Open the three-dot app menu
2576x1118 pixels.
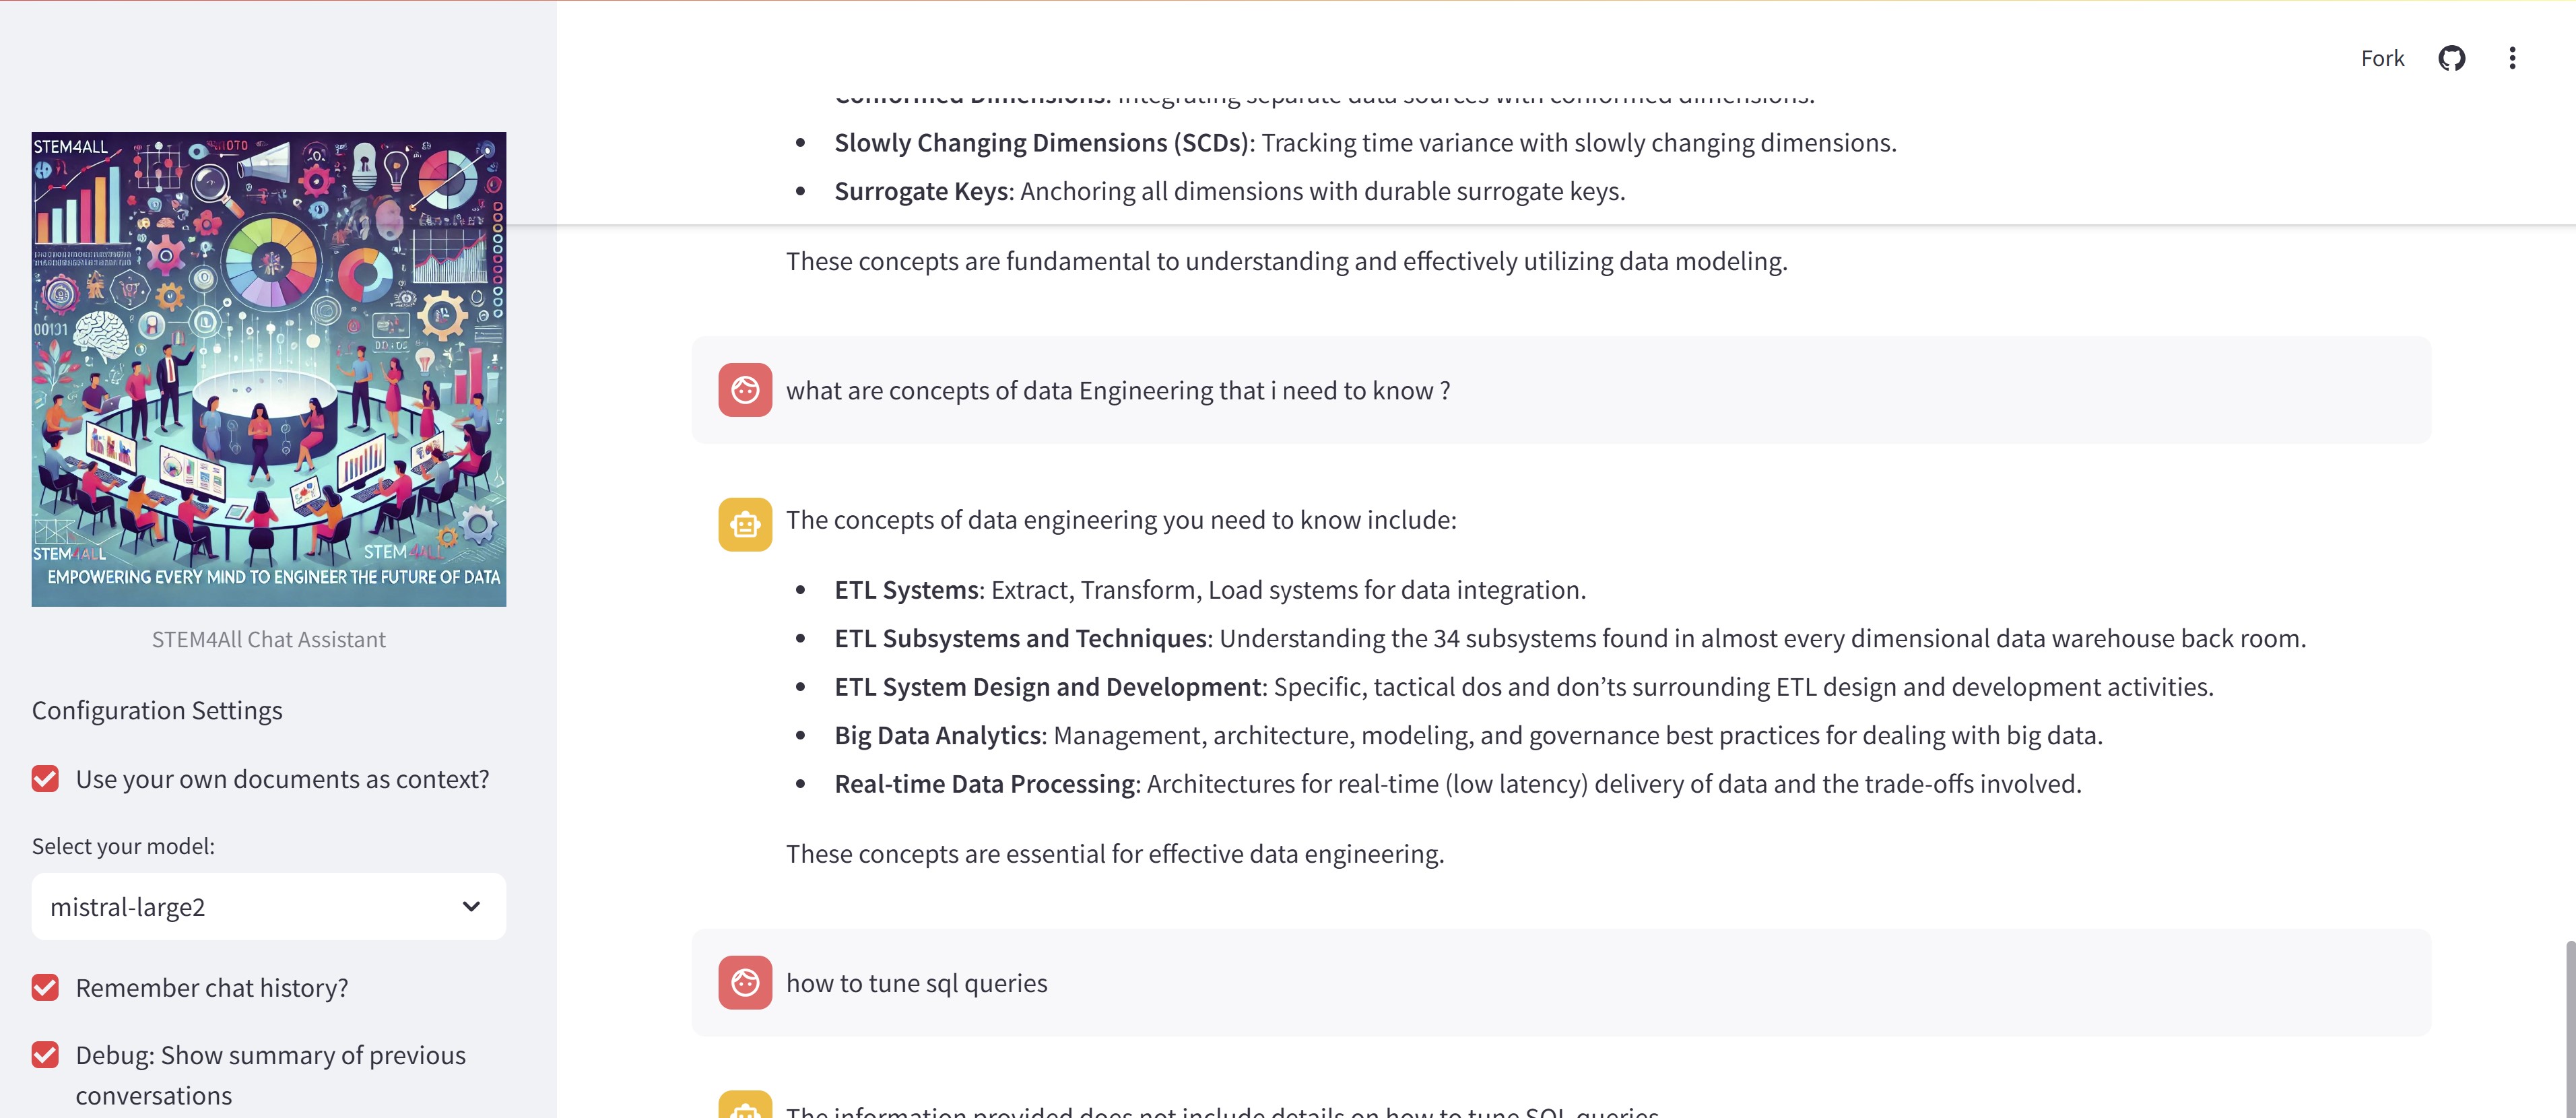[x=2512, y=58]
